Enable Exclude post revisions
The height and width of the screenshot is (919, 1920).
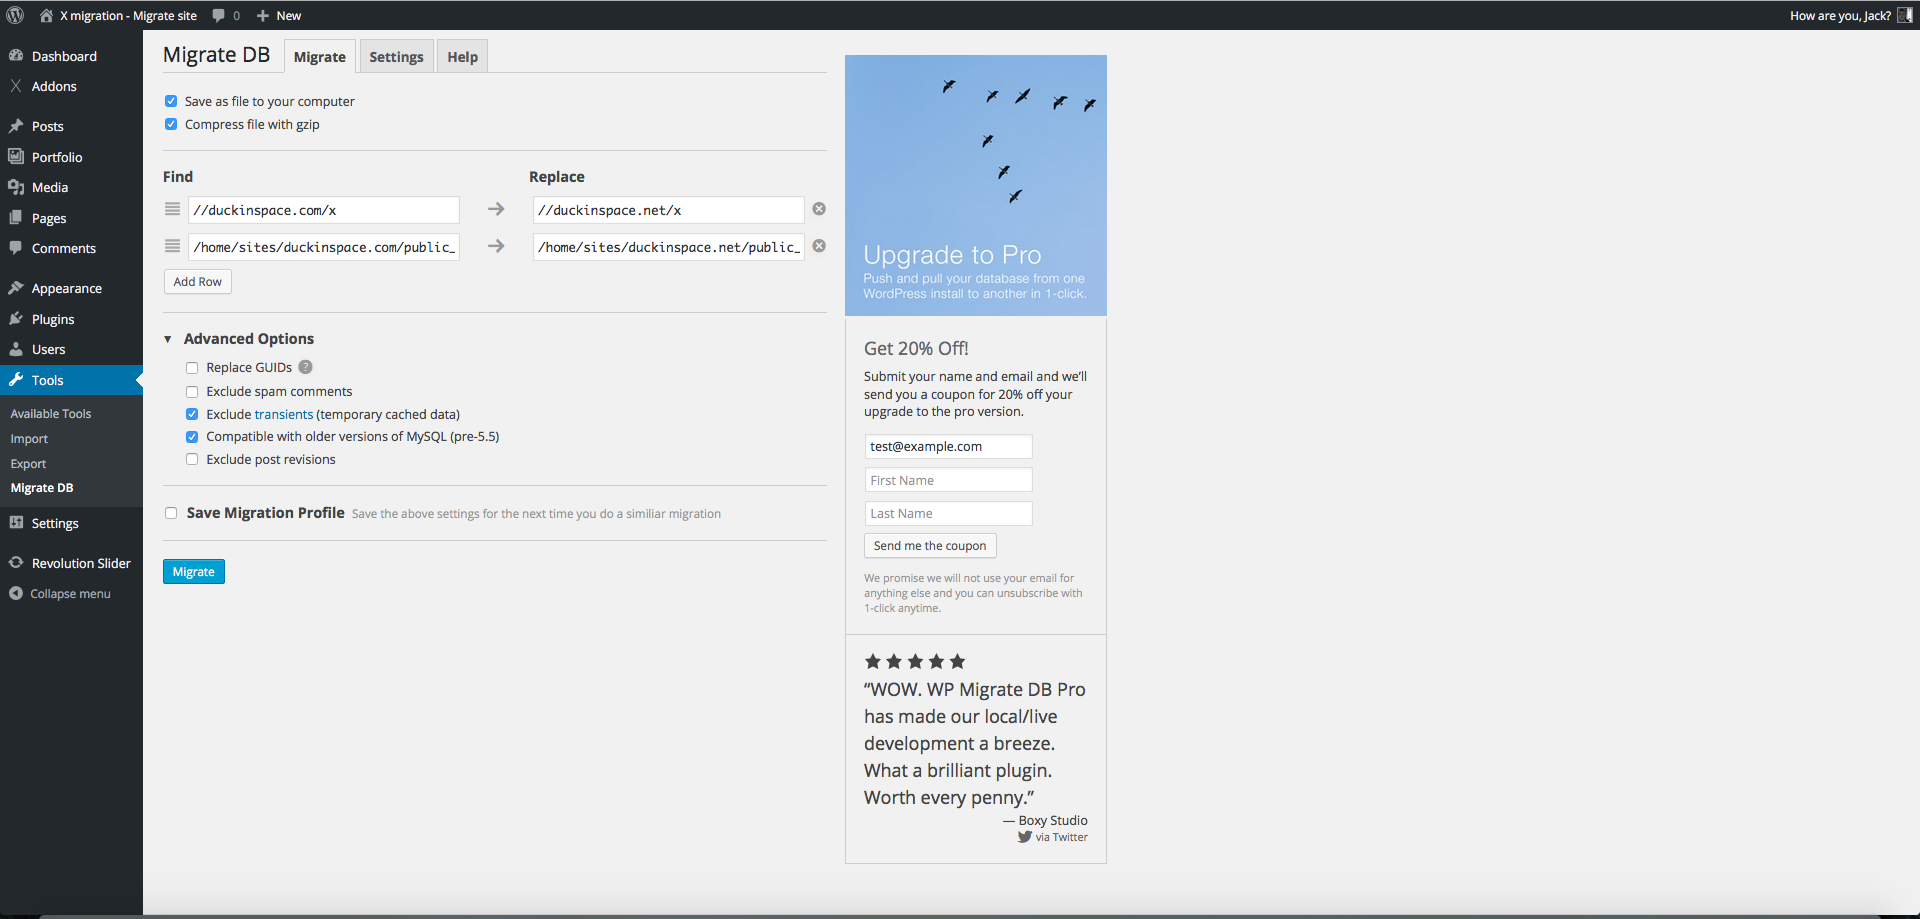click(192, 460)
